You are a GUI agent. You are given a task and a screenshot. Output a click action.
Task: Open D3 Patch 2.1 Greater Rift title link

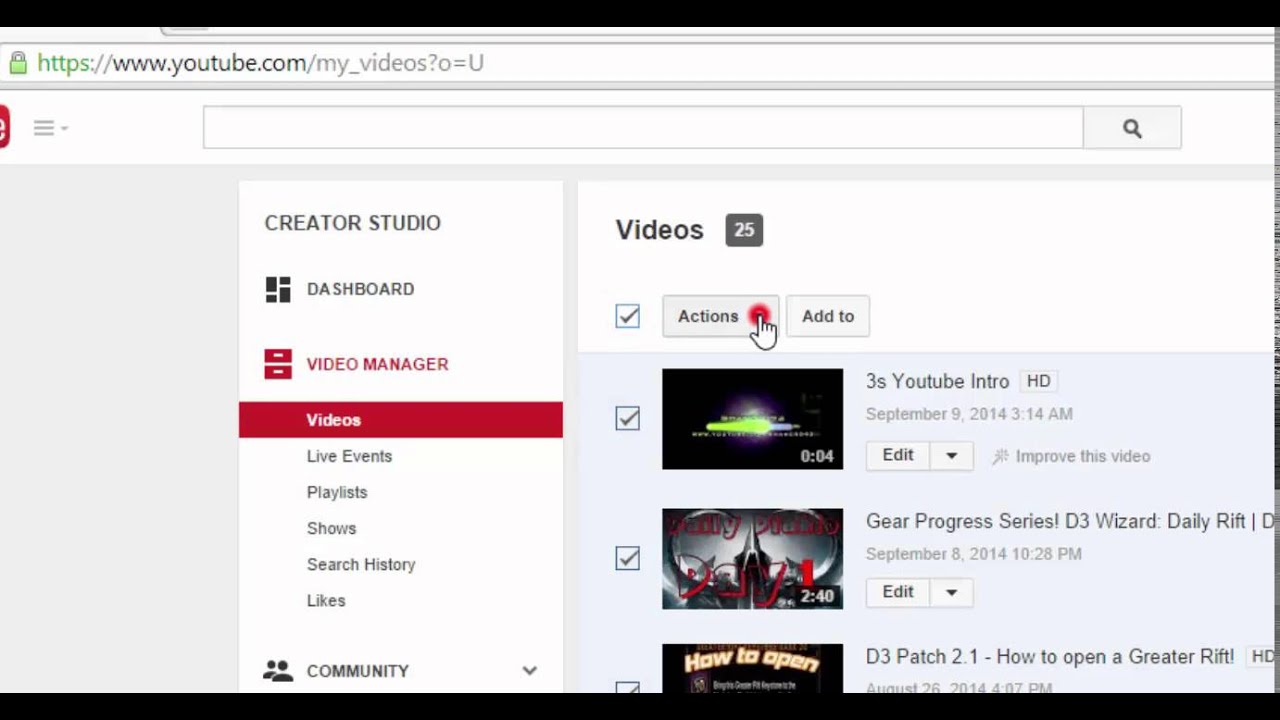tap(1050, 657)
